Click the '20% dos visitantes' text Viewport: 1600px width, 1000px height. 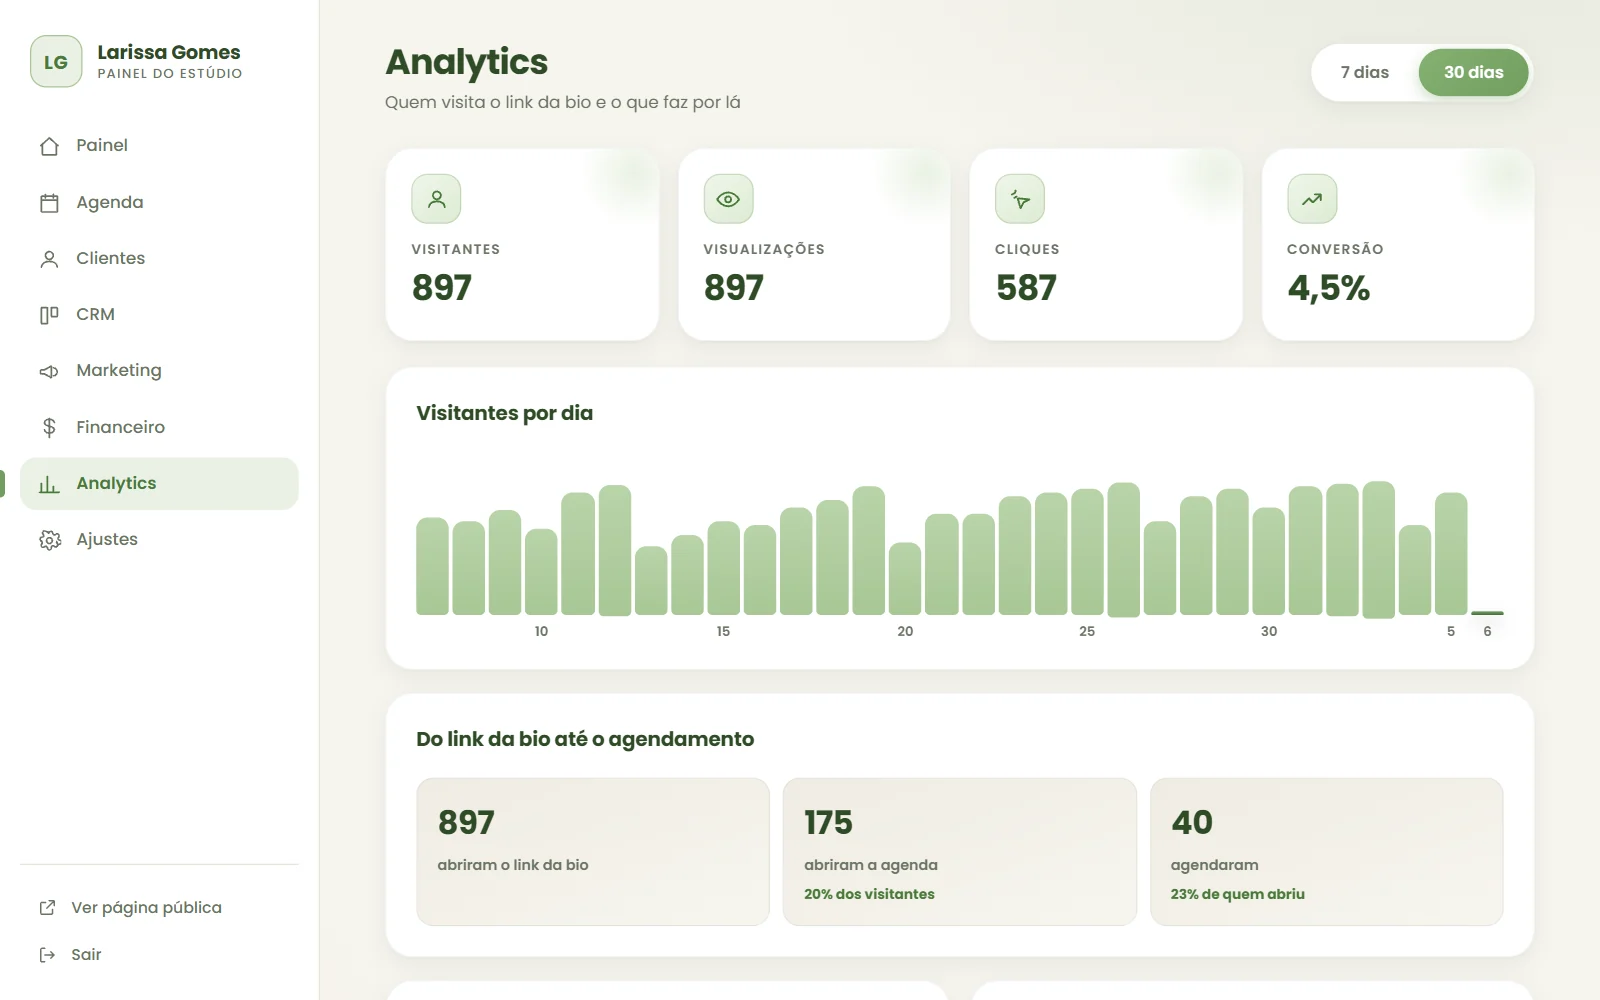click(x=869, y=894)
